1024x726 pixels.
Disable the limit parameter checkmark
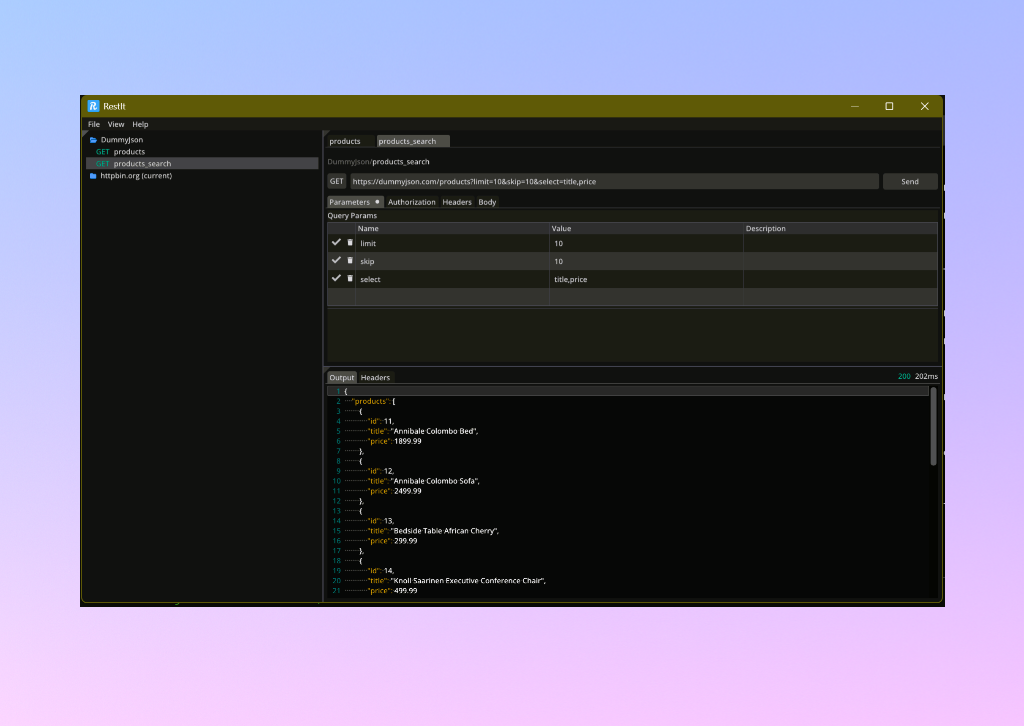click(x=336, y=242)
